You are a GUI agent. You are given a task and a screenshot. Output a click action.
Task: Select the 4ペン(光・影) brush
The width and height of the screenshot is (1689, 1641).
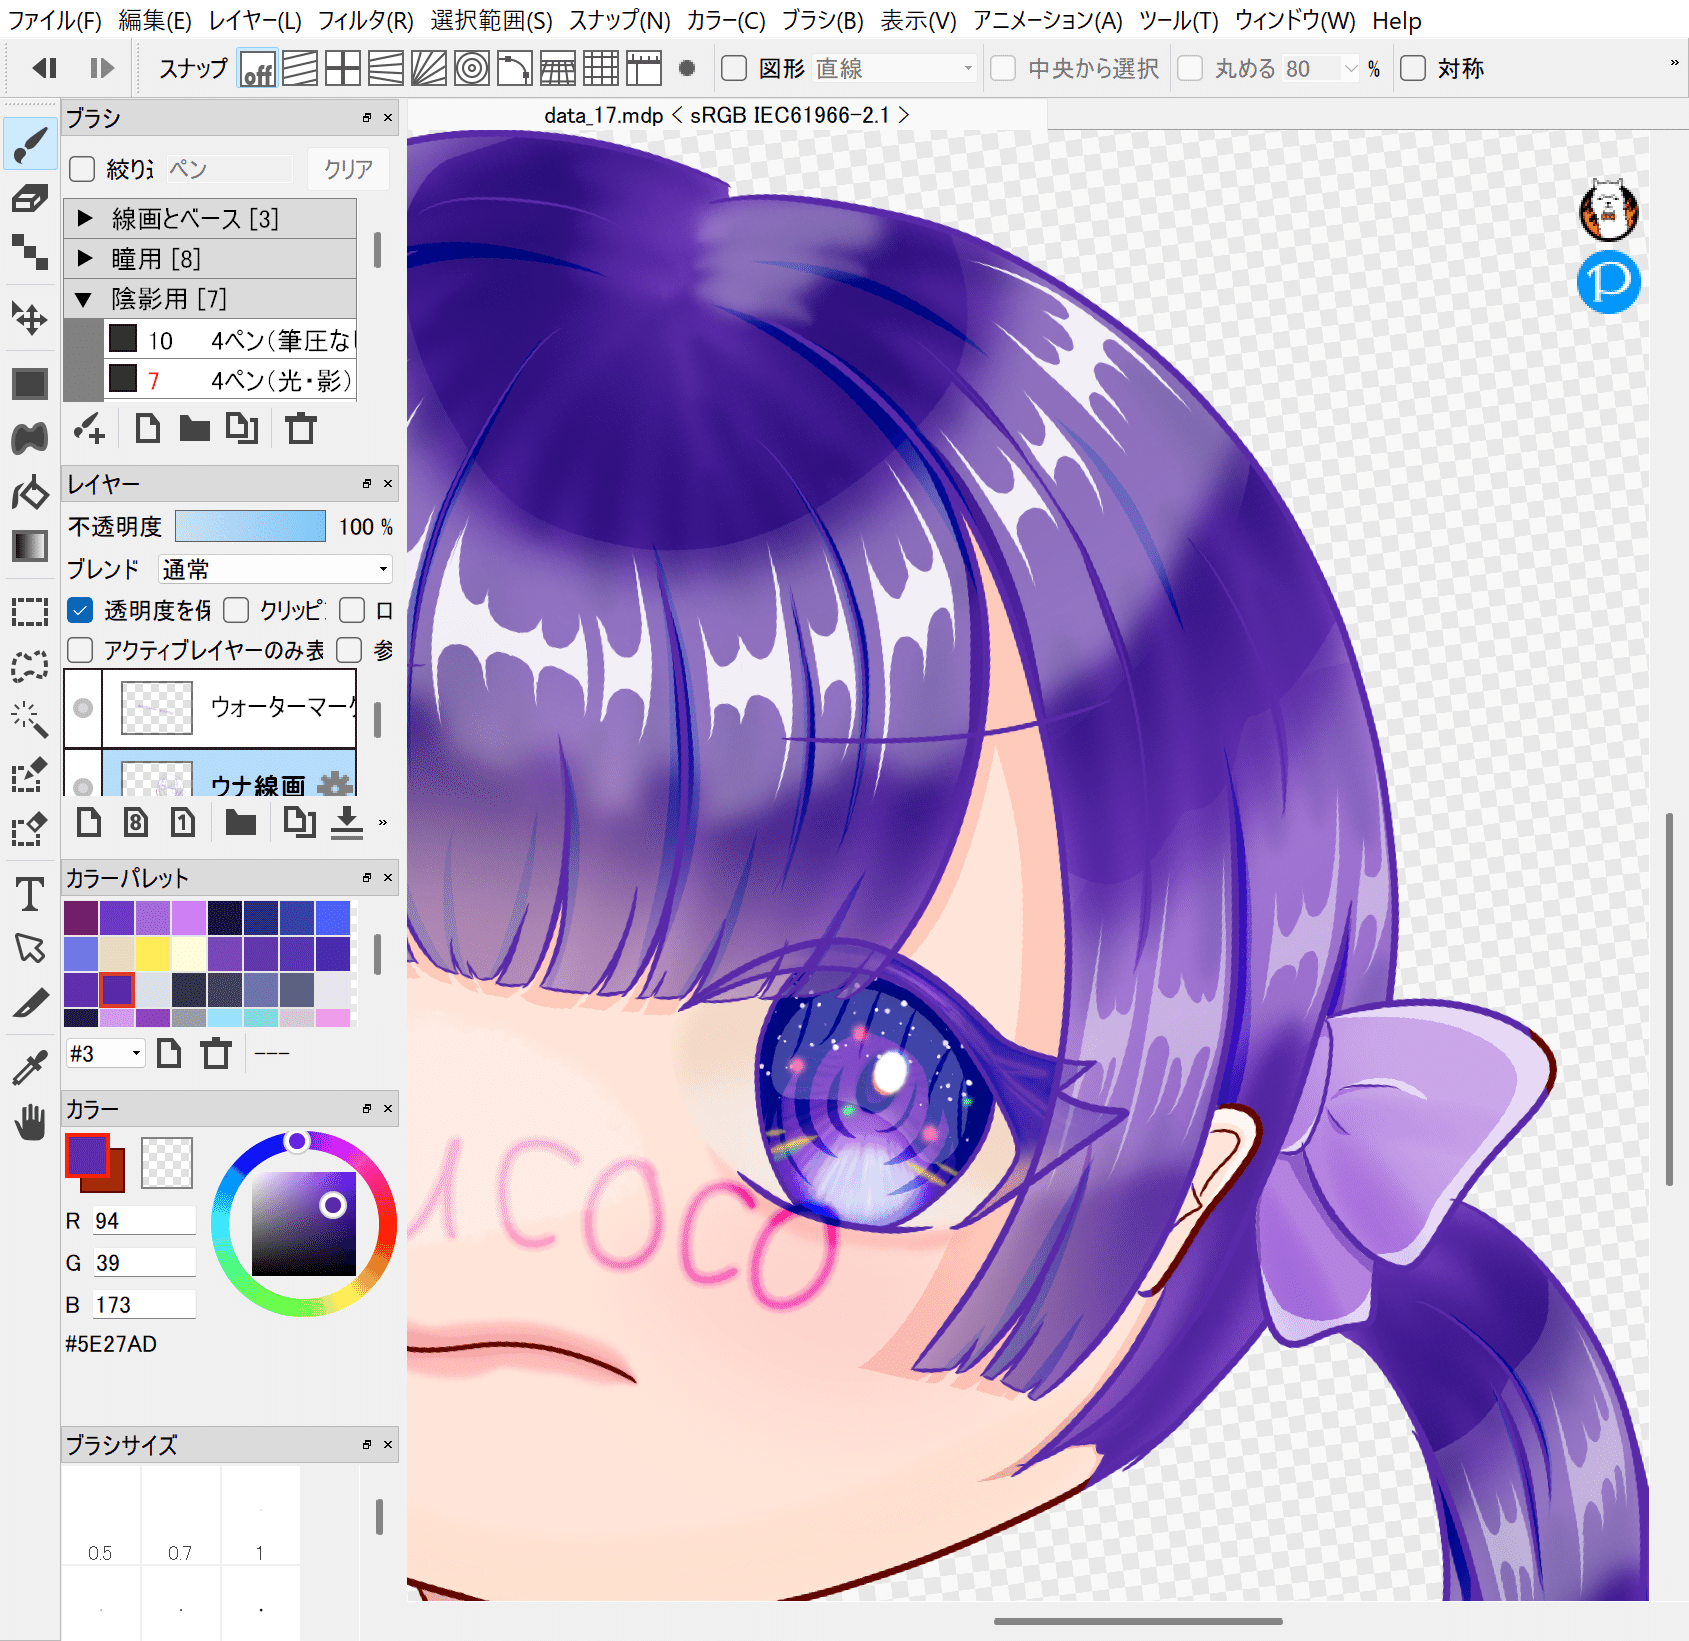(x=230, y=380)
